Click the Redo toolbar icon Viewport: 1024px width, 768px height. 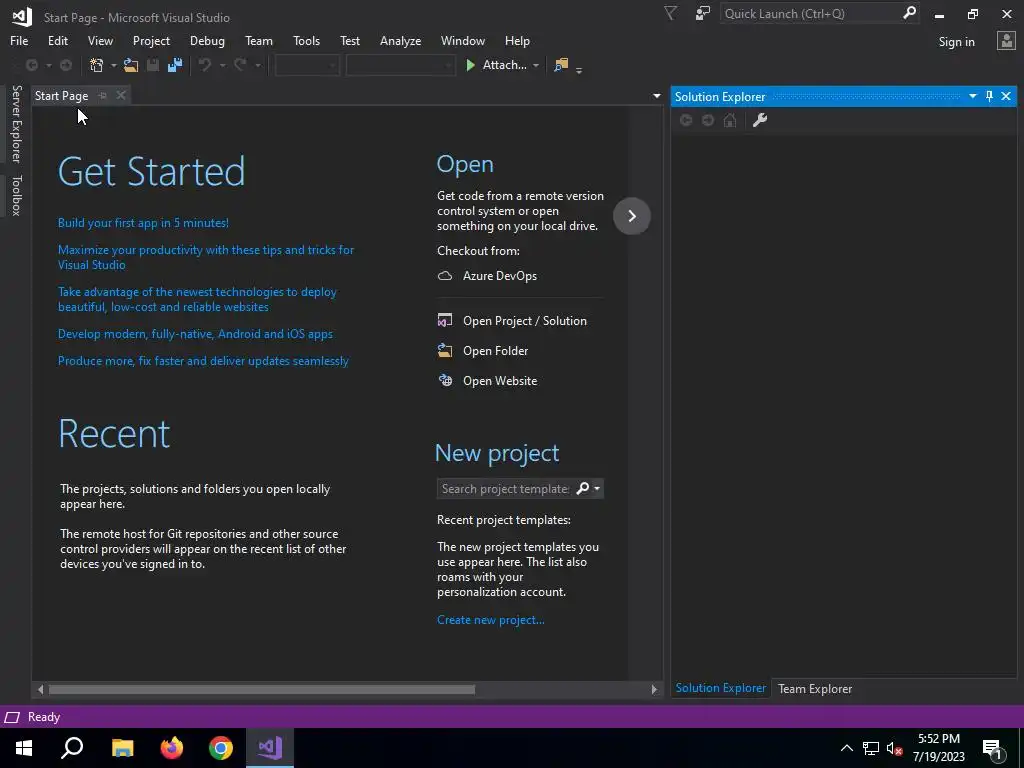240,65
